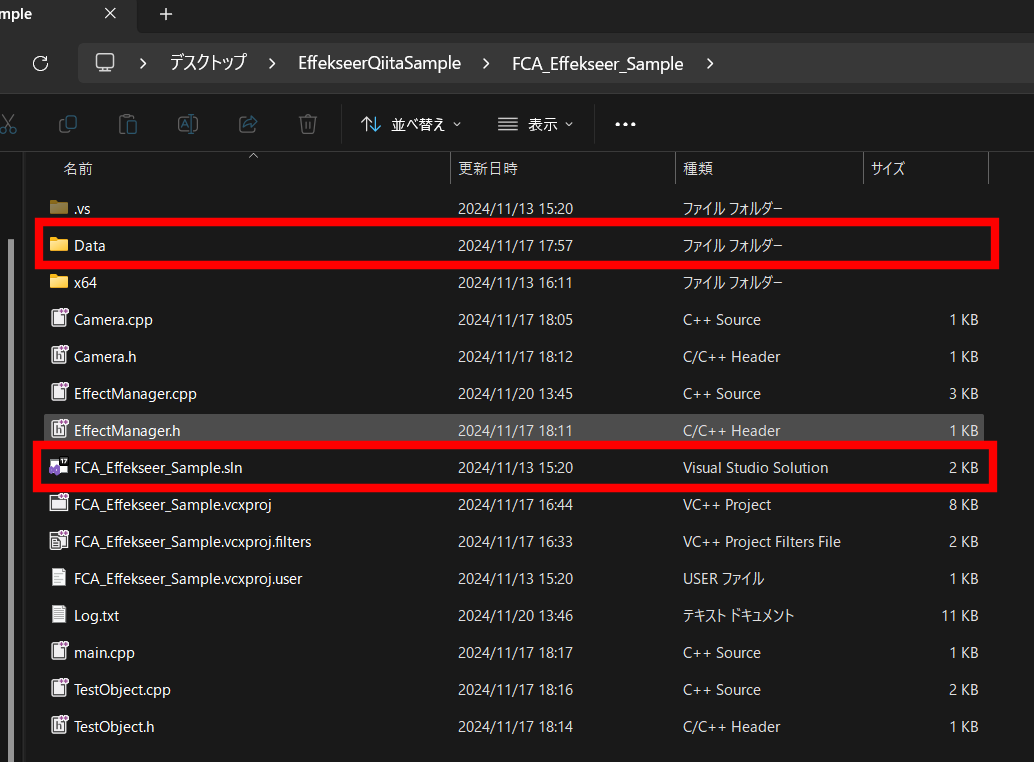The image size is (1034, 762).
Task: Select the Log.txt file icon
Action: click(59, 614)
